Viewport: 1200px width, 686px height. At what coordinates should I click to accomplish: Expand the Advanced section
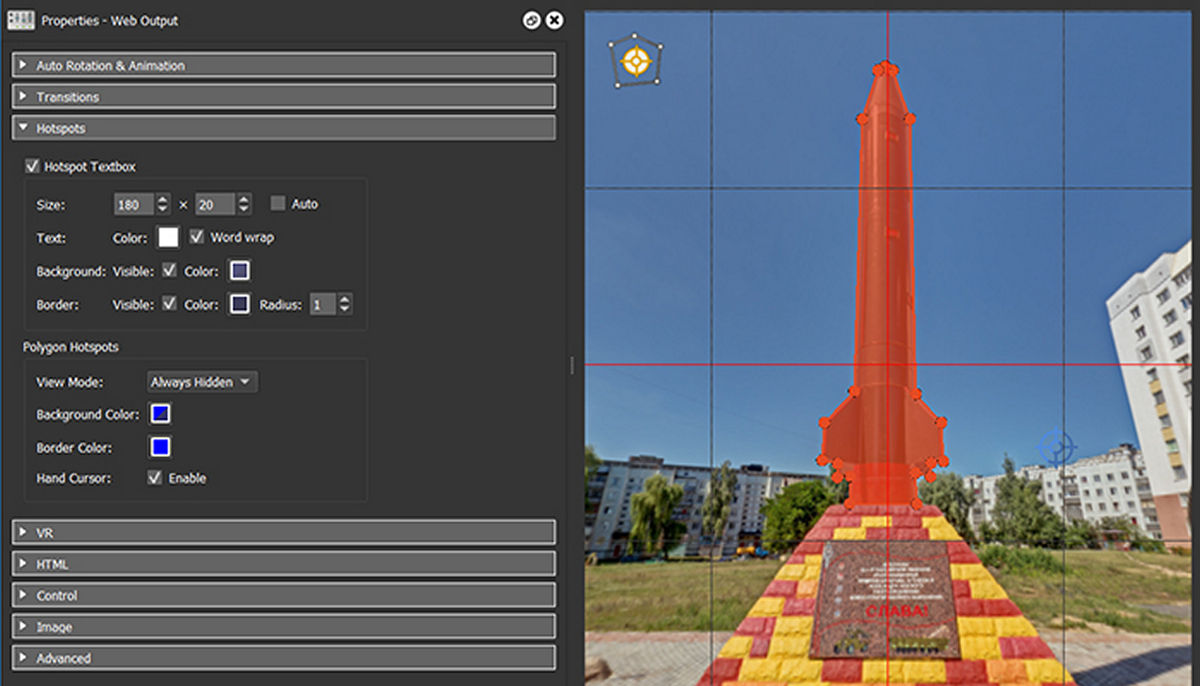[284, 658]
